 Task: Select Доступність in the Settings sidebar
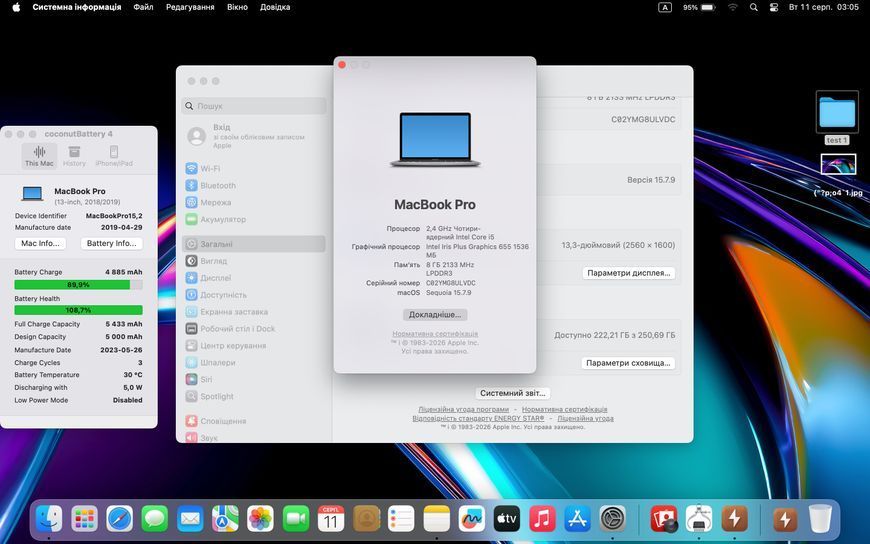click(x=254, y=295)
